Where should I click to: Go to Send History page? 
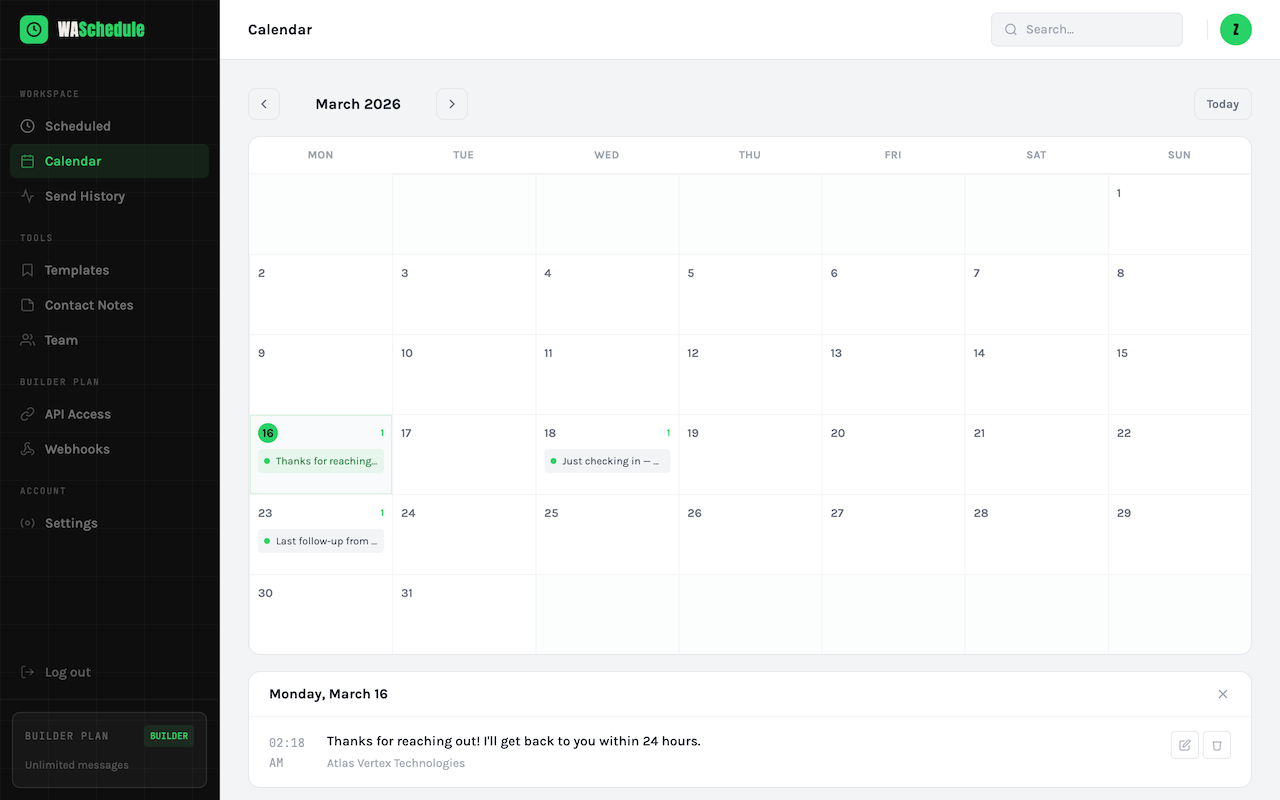click(110, 196)
